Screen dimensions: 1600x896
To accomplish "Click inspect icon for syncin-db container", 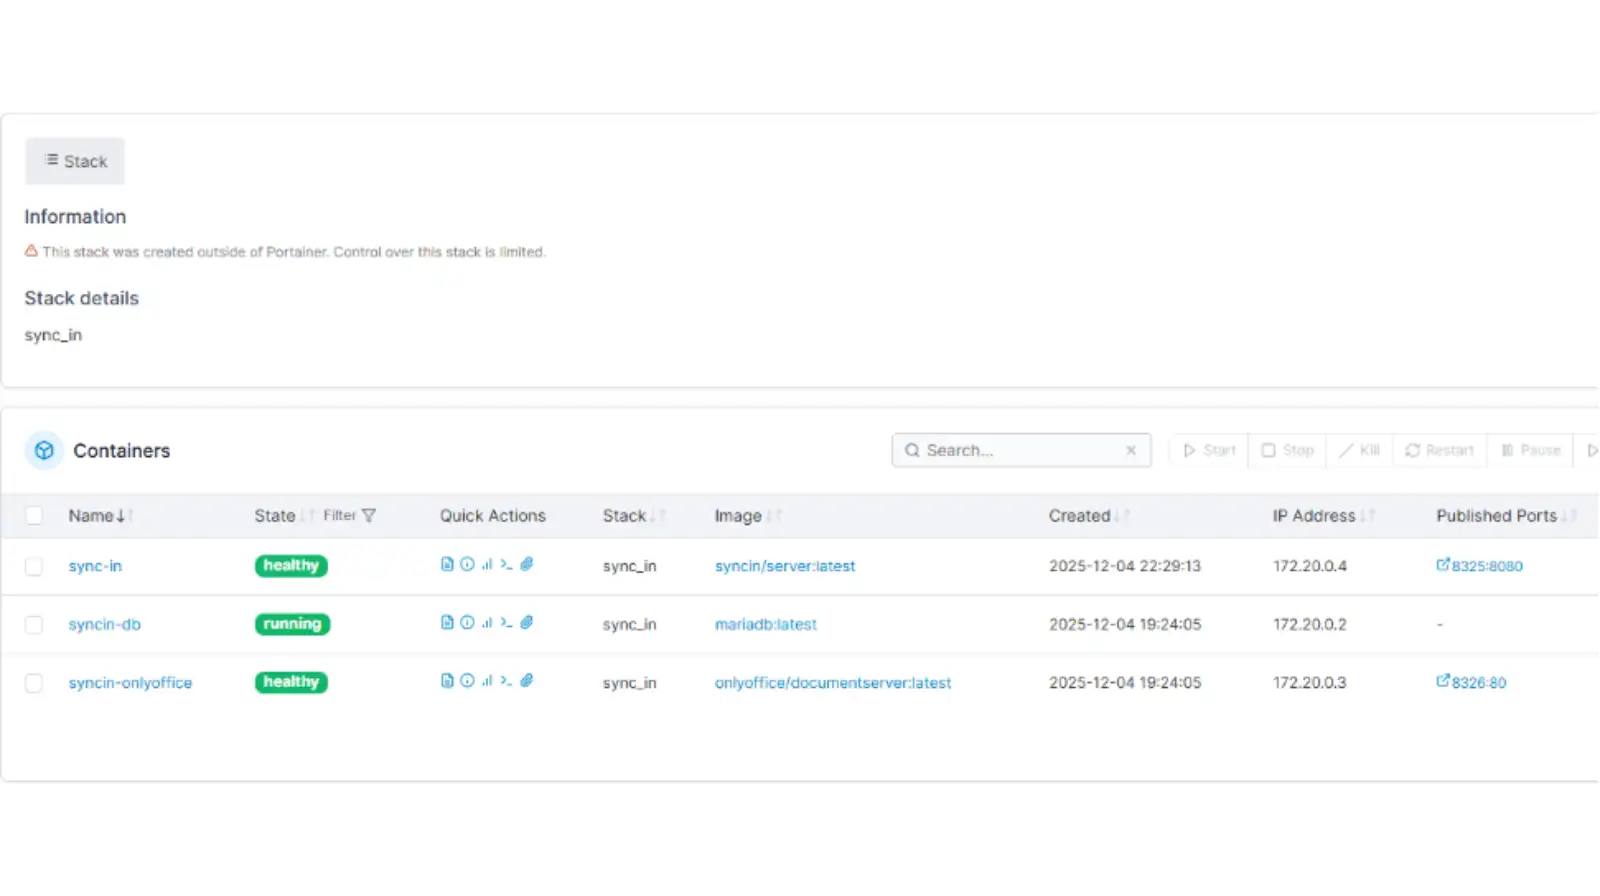I will 467,623.
